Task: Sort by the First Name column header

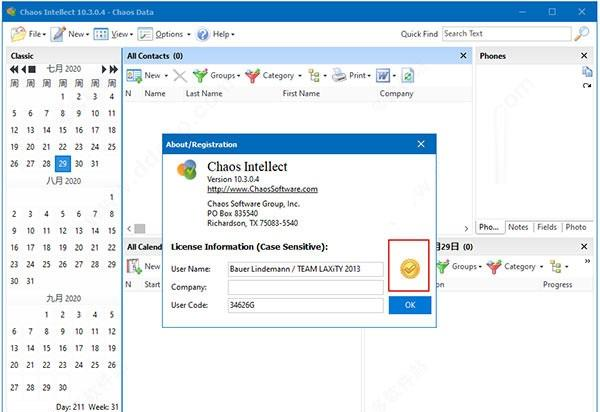Action: coord(301,93)
